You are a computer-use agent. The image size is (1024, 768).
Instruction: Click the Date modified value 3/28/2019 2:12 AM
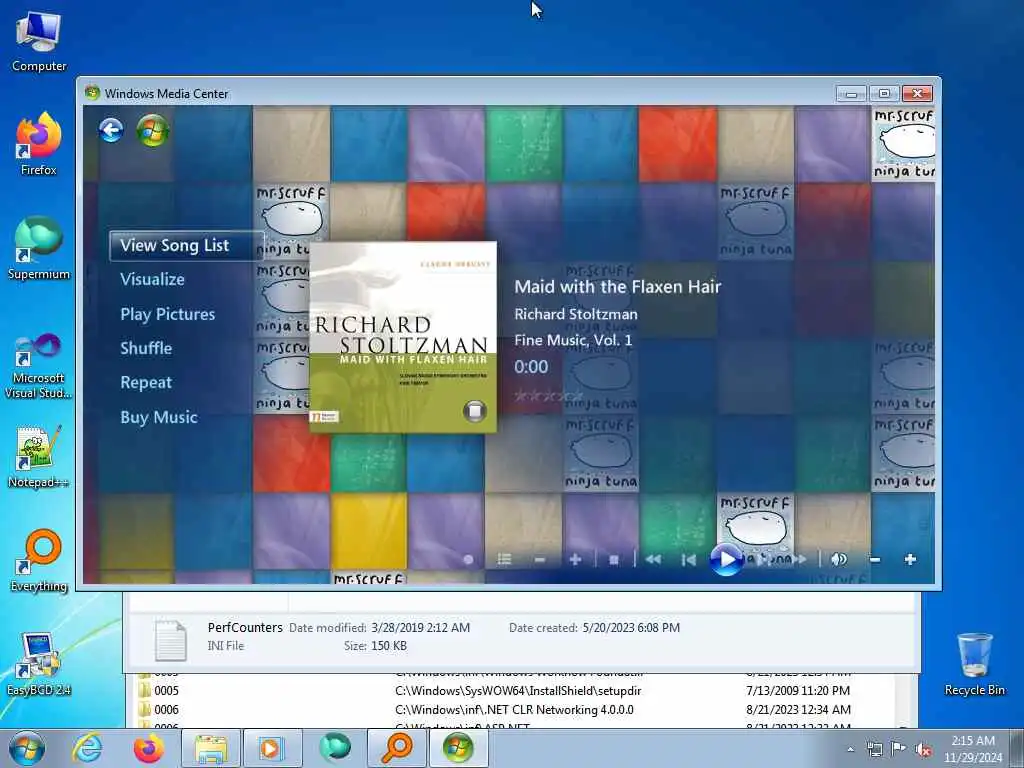(x=421, y=628)
